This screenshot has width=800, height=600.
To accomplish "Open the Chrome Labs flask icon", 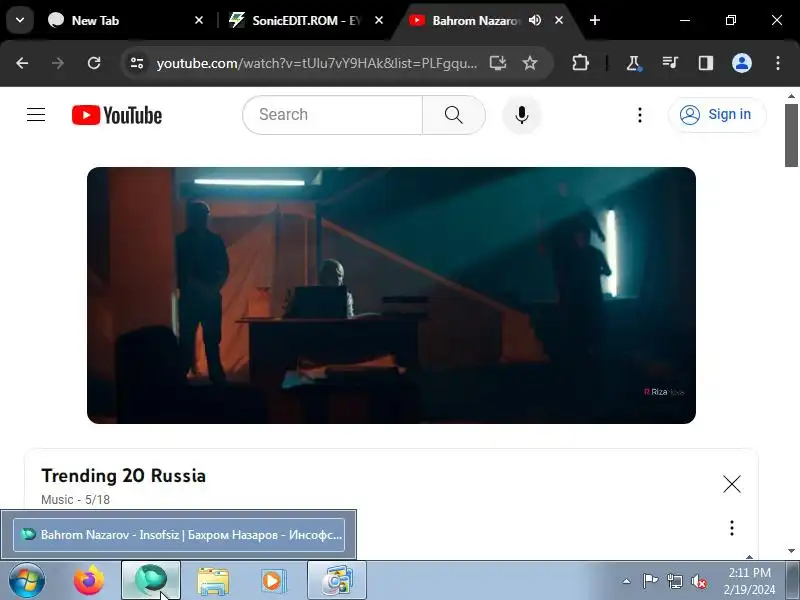I will pyautogui.click(x=633, y=63).
